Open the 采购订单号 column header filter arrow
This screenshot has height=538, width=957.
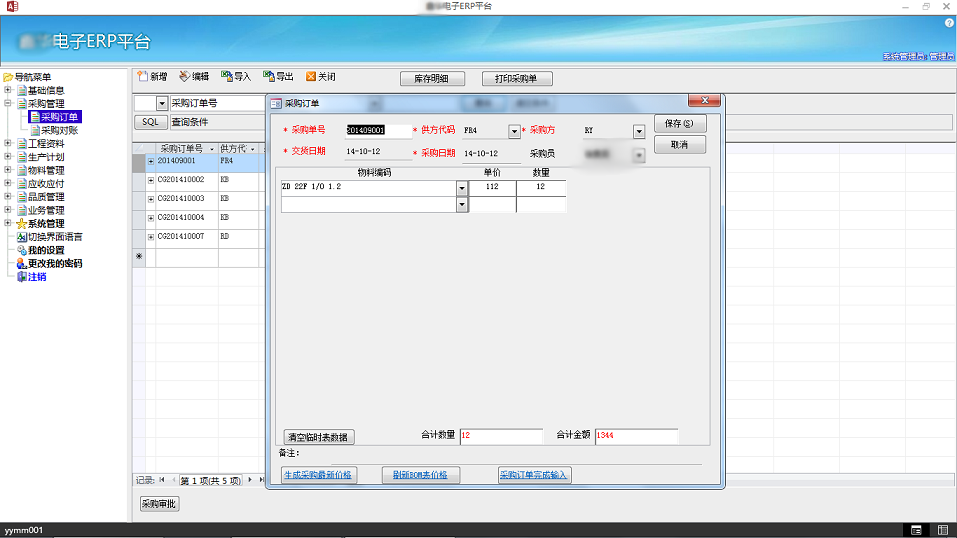pyautogui.click(x=212, y=149)
